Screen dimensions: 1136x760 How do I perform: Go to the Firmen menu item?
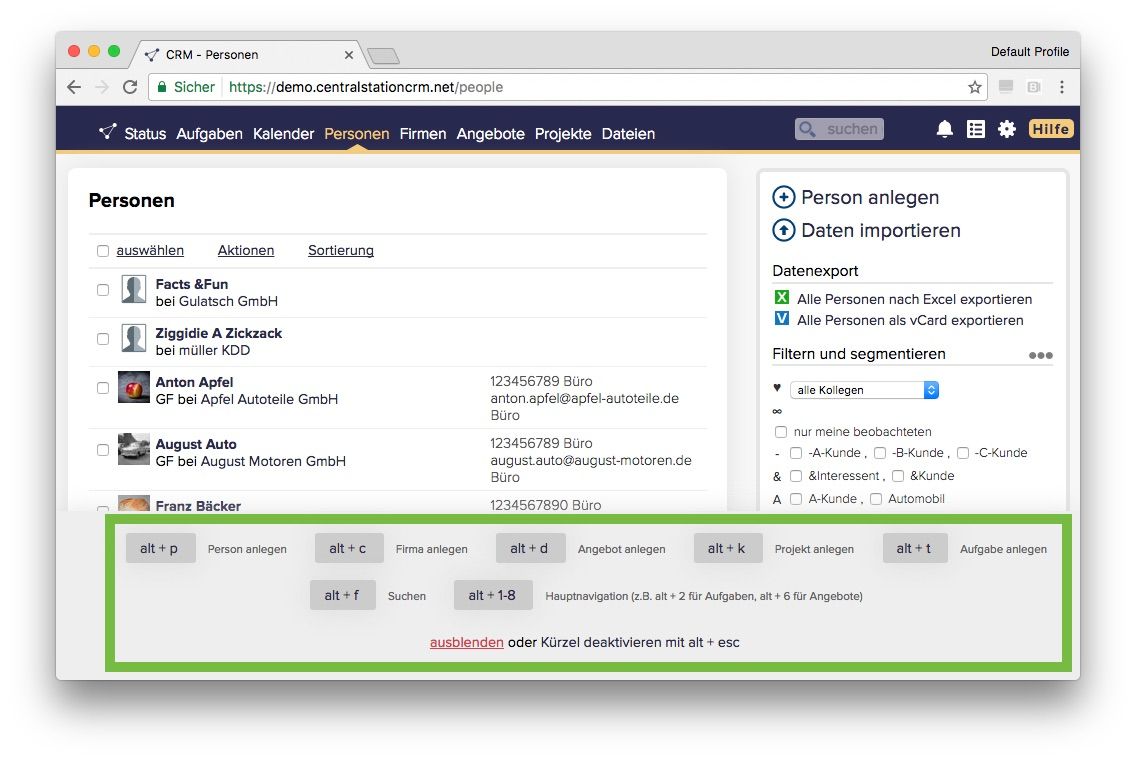(423, 134)
